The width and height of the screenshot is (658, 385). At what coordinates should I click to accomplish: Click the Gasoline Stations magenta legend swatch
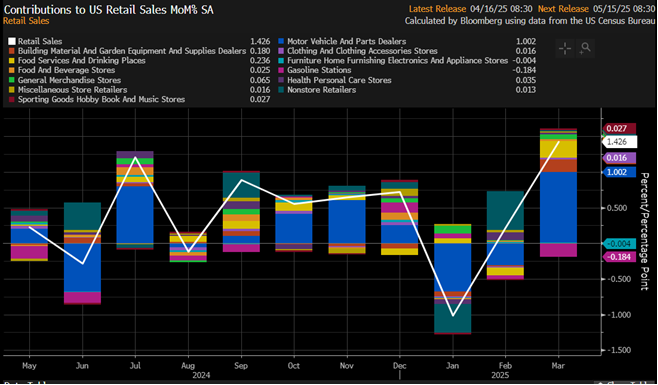[x=282, y=71]
